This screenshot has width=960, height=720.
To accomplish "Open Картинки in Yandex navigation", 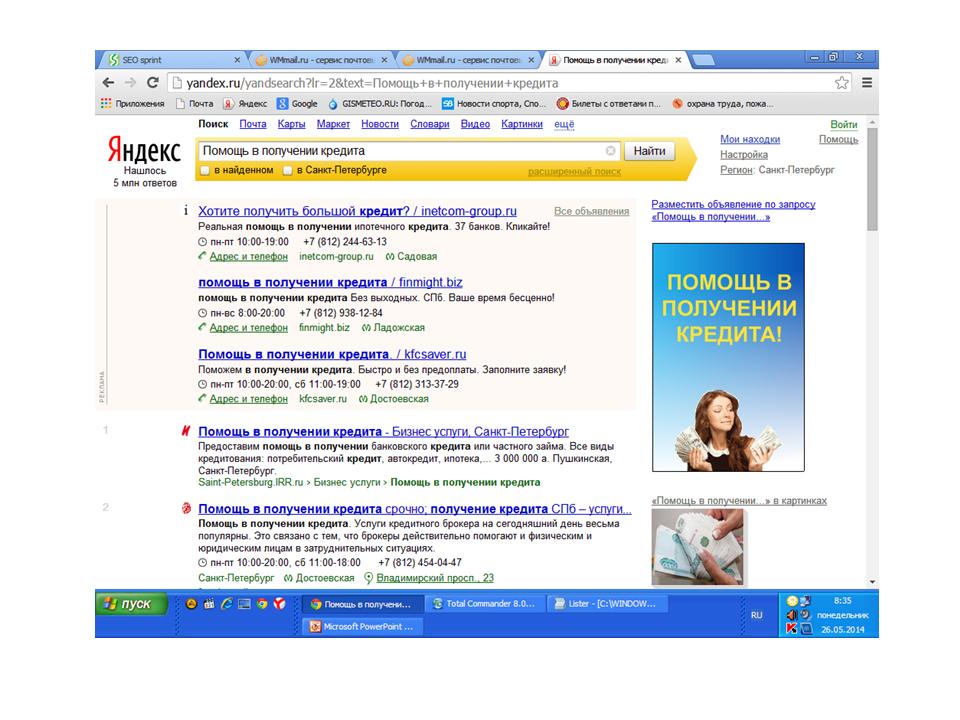I will (x=522, y=124).
